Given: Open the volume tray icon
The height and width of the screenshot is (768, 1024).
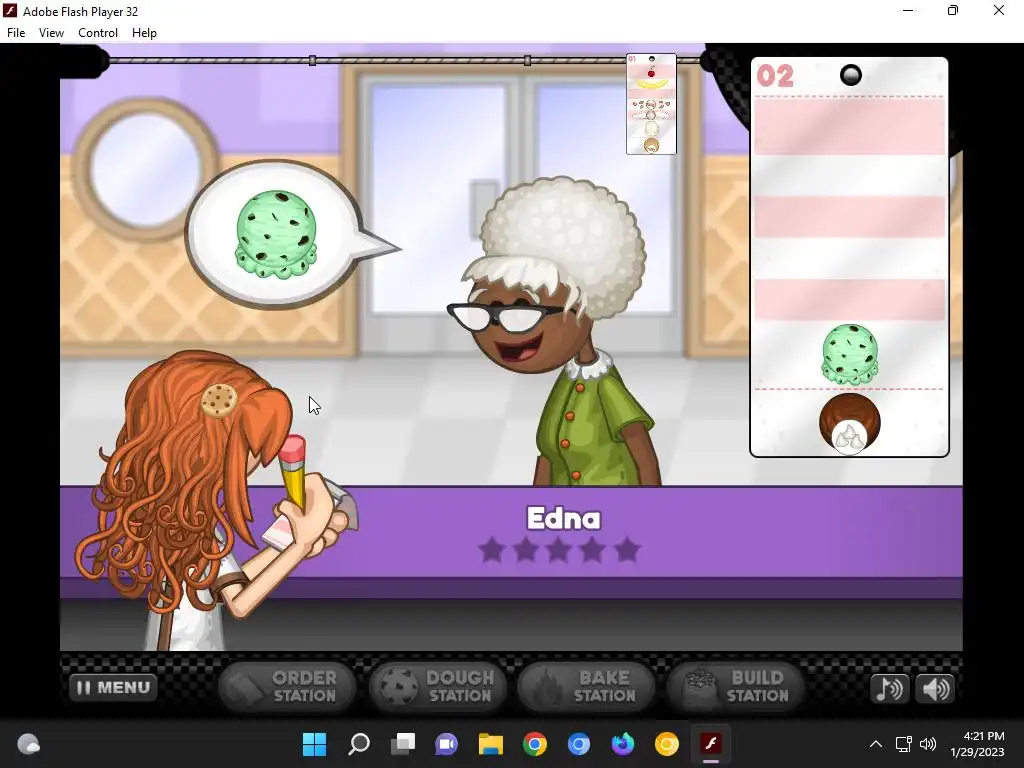Looking at the screenshot, I should click(x=927, y=744).
